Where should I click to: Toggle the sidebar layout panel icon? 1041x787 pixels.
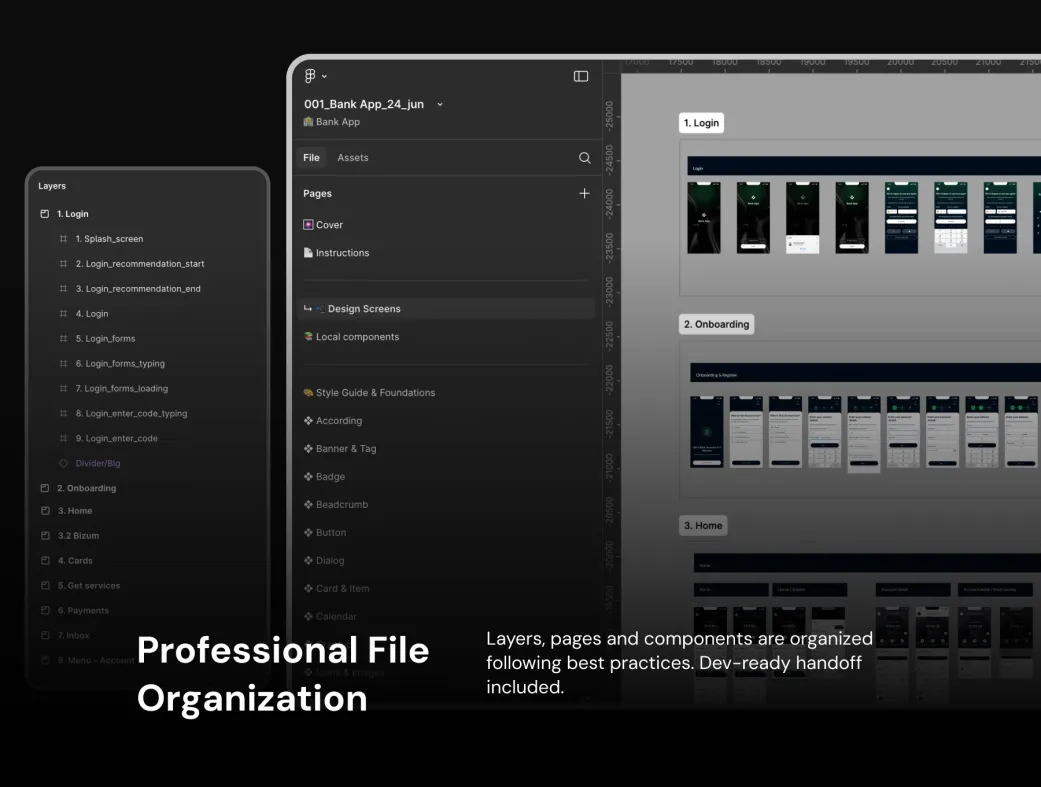(x=580, y=76)
